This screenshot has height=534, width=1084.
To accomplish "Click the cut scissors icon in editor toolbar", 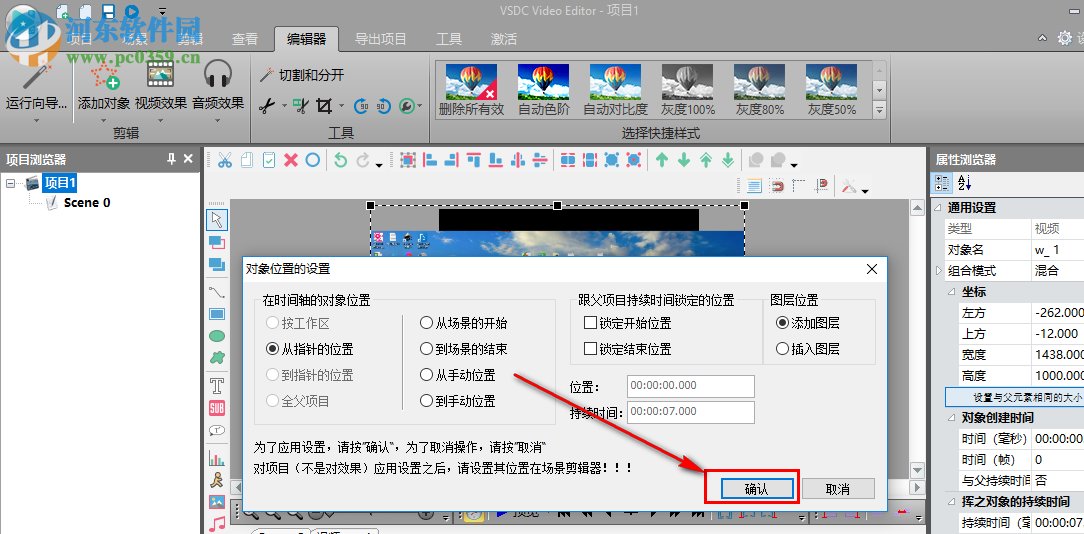I will [x=225, y=160].
